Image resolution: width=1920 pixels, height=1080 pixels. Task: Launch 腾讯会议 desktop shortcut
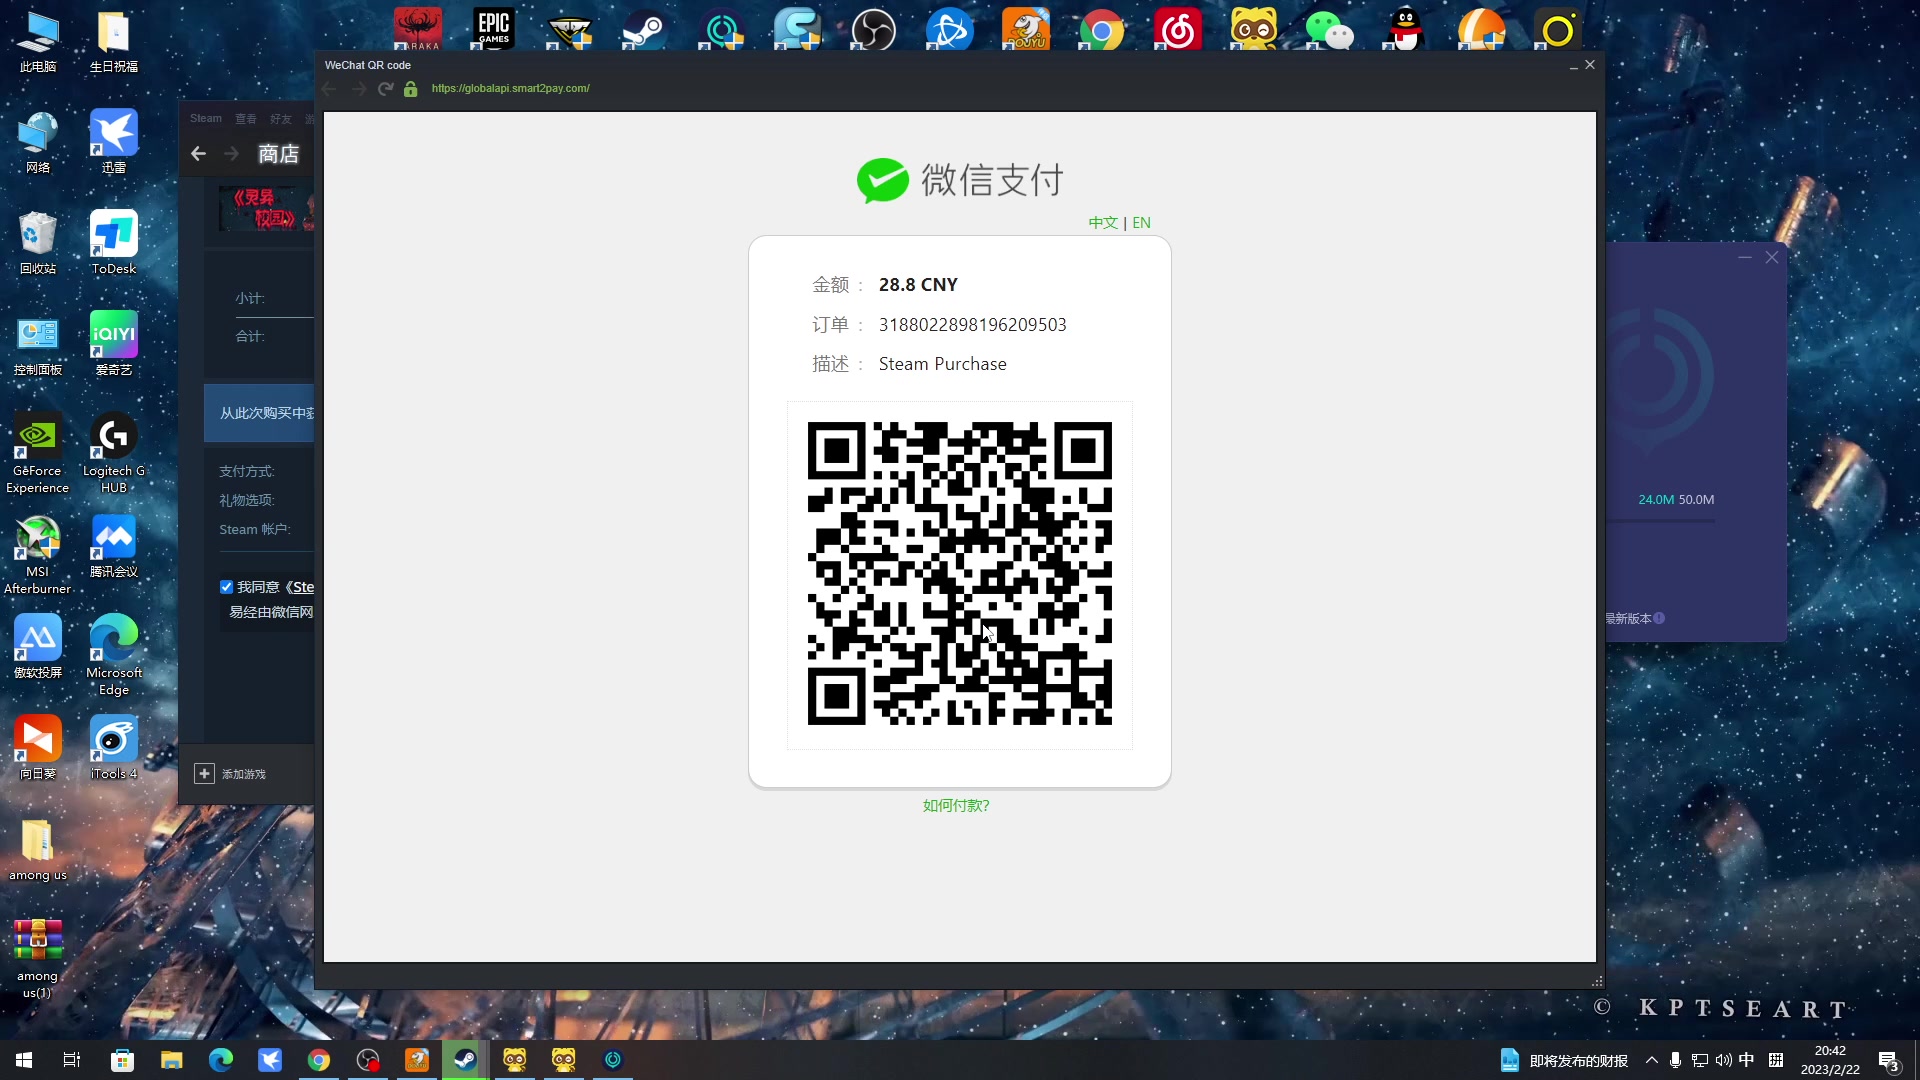114,546
